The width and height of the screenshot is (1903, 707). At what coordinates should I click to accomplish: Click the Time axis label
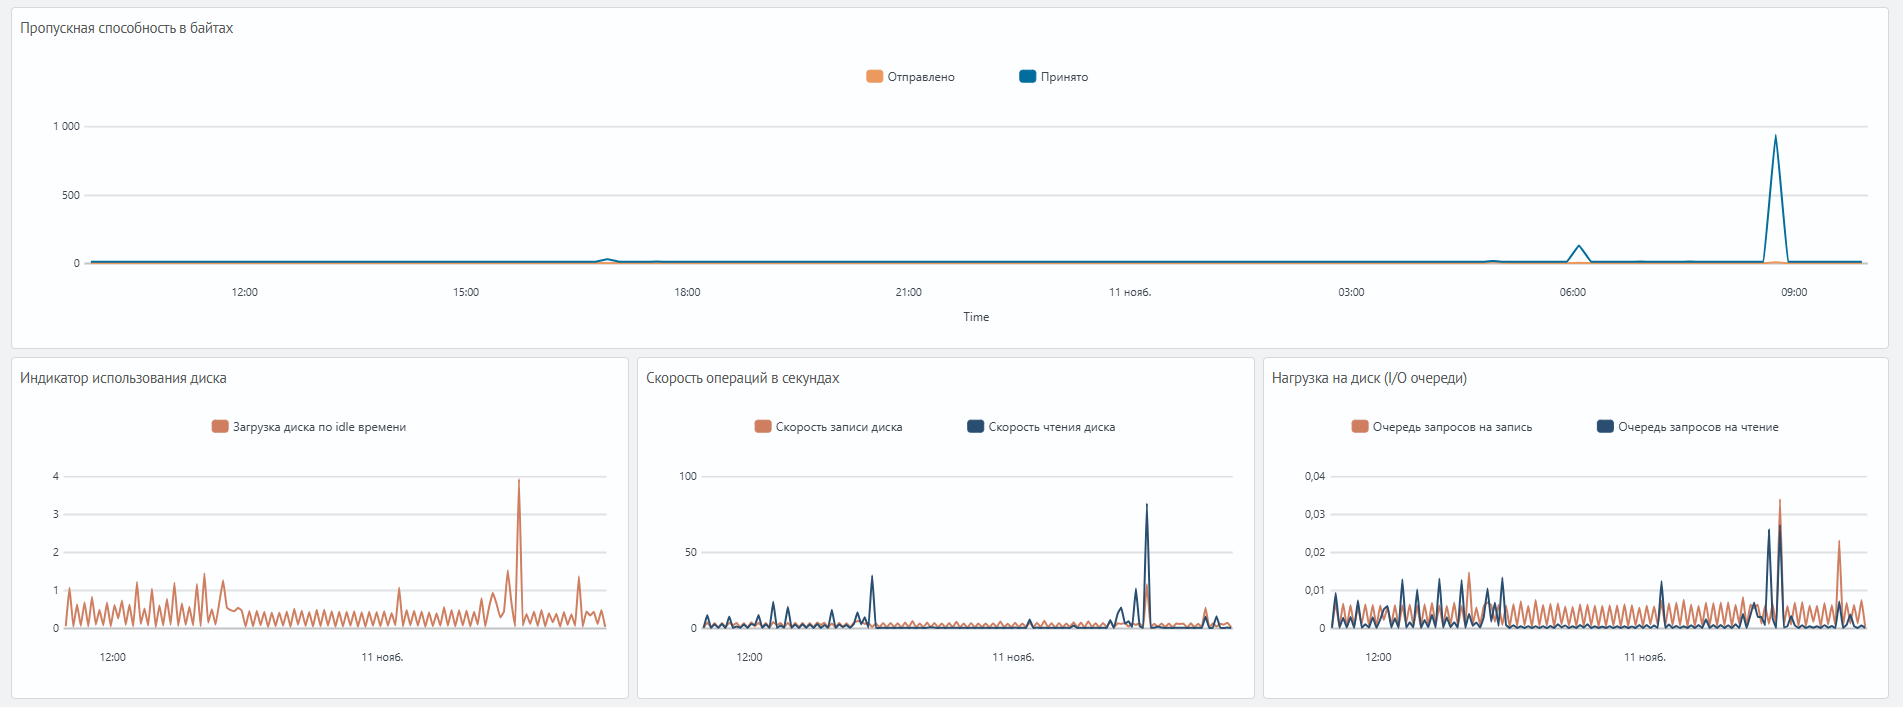[976, 317]
